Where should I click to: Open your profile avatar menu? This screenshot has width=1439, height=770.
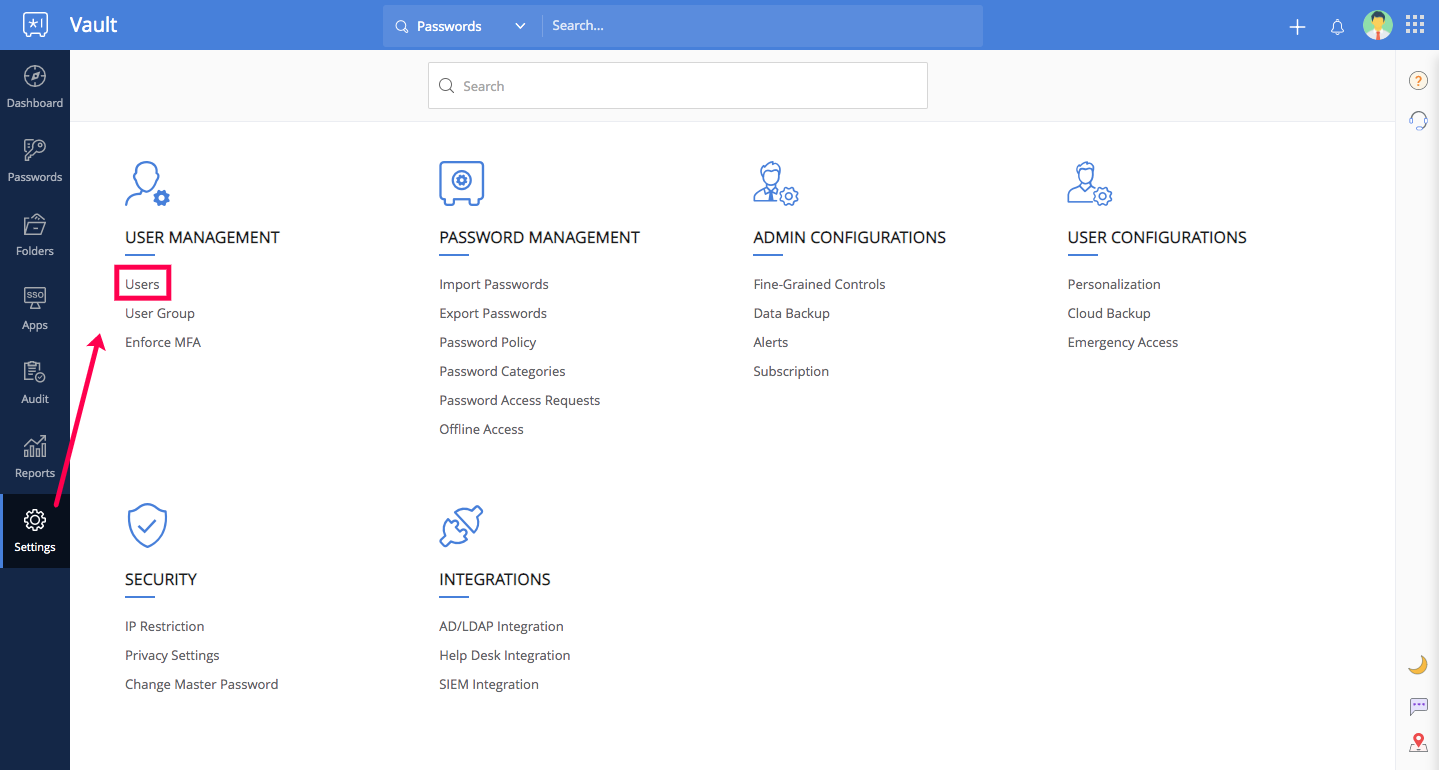pyautogui.click(x=1377, y=25)
